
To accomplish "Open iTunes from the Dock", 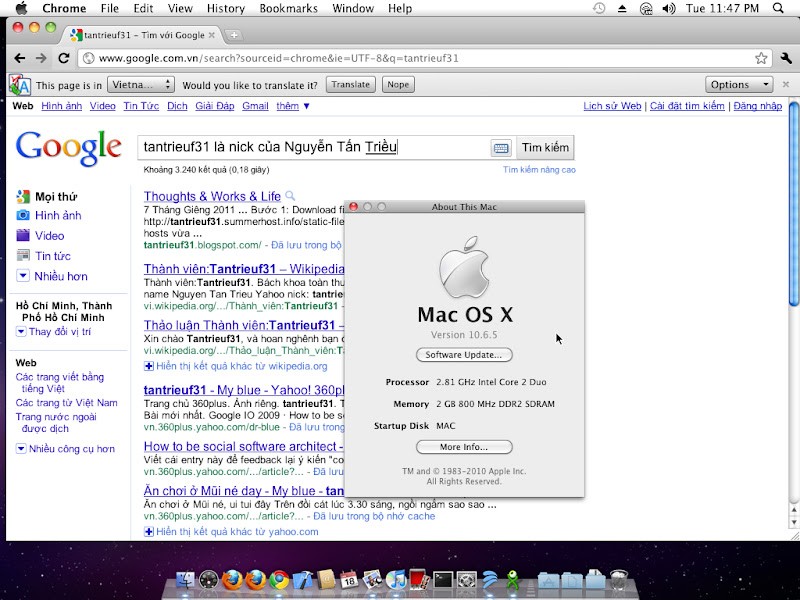I will pyautogui.click(x=396, y=580).
